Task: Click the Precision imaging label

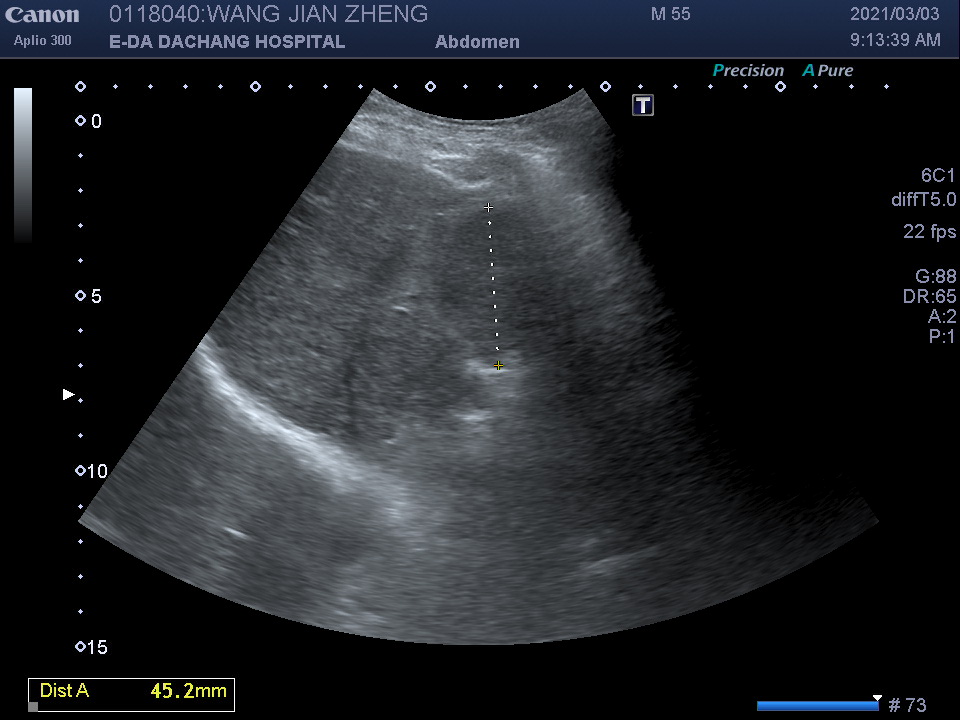Action: coord(748,70)
